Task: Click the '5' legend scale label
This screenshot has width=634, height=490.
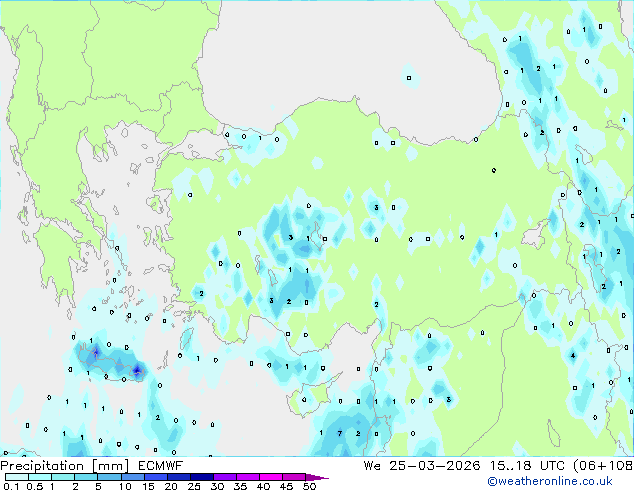Action: pos(98,486)
